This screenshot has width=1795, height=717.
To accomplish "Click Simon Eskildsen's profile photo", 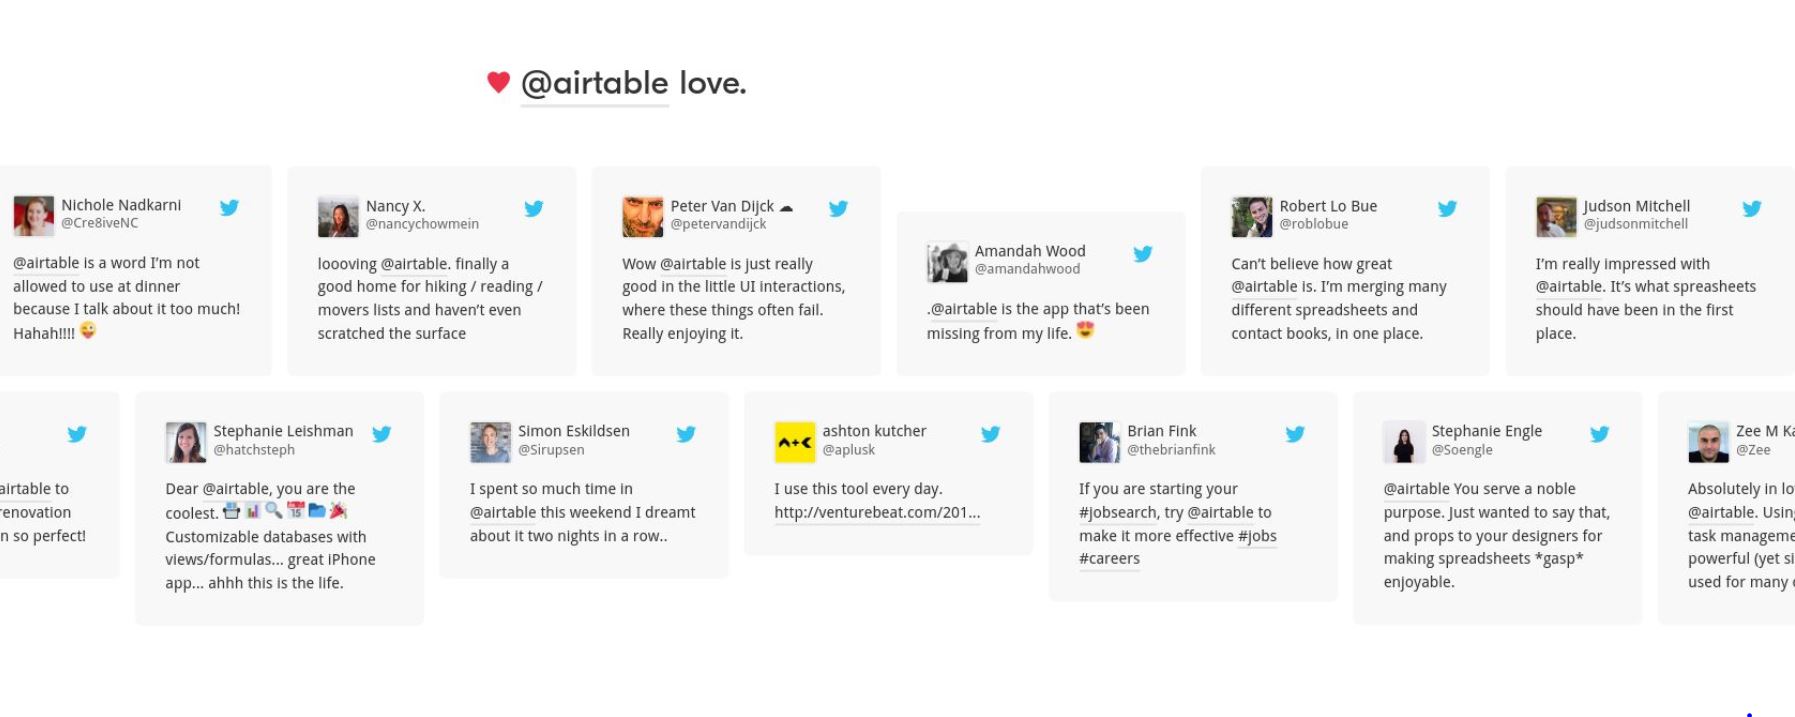I will pos(490,442).
